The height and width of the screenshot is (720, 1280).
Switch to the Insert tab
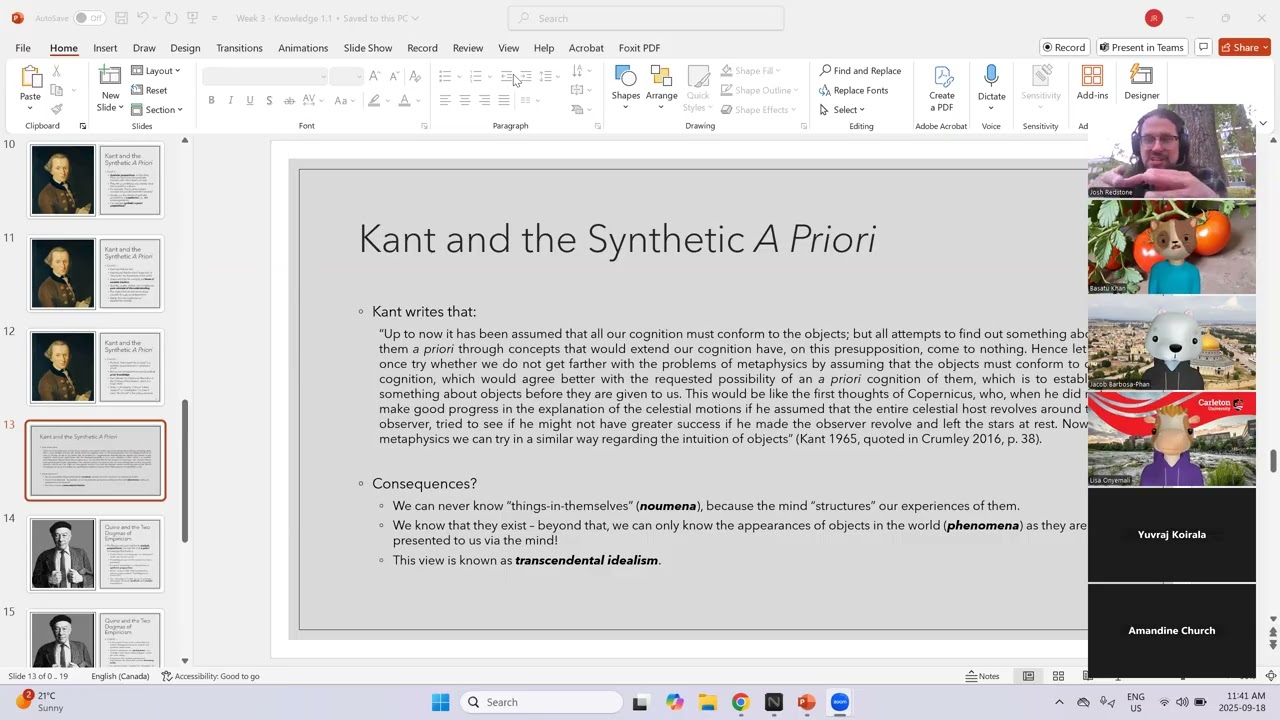pyautogui.click(x=105, y=48)
